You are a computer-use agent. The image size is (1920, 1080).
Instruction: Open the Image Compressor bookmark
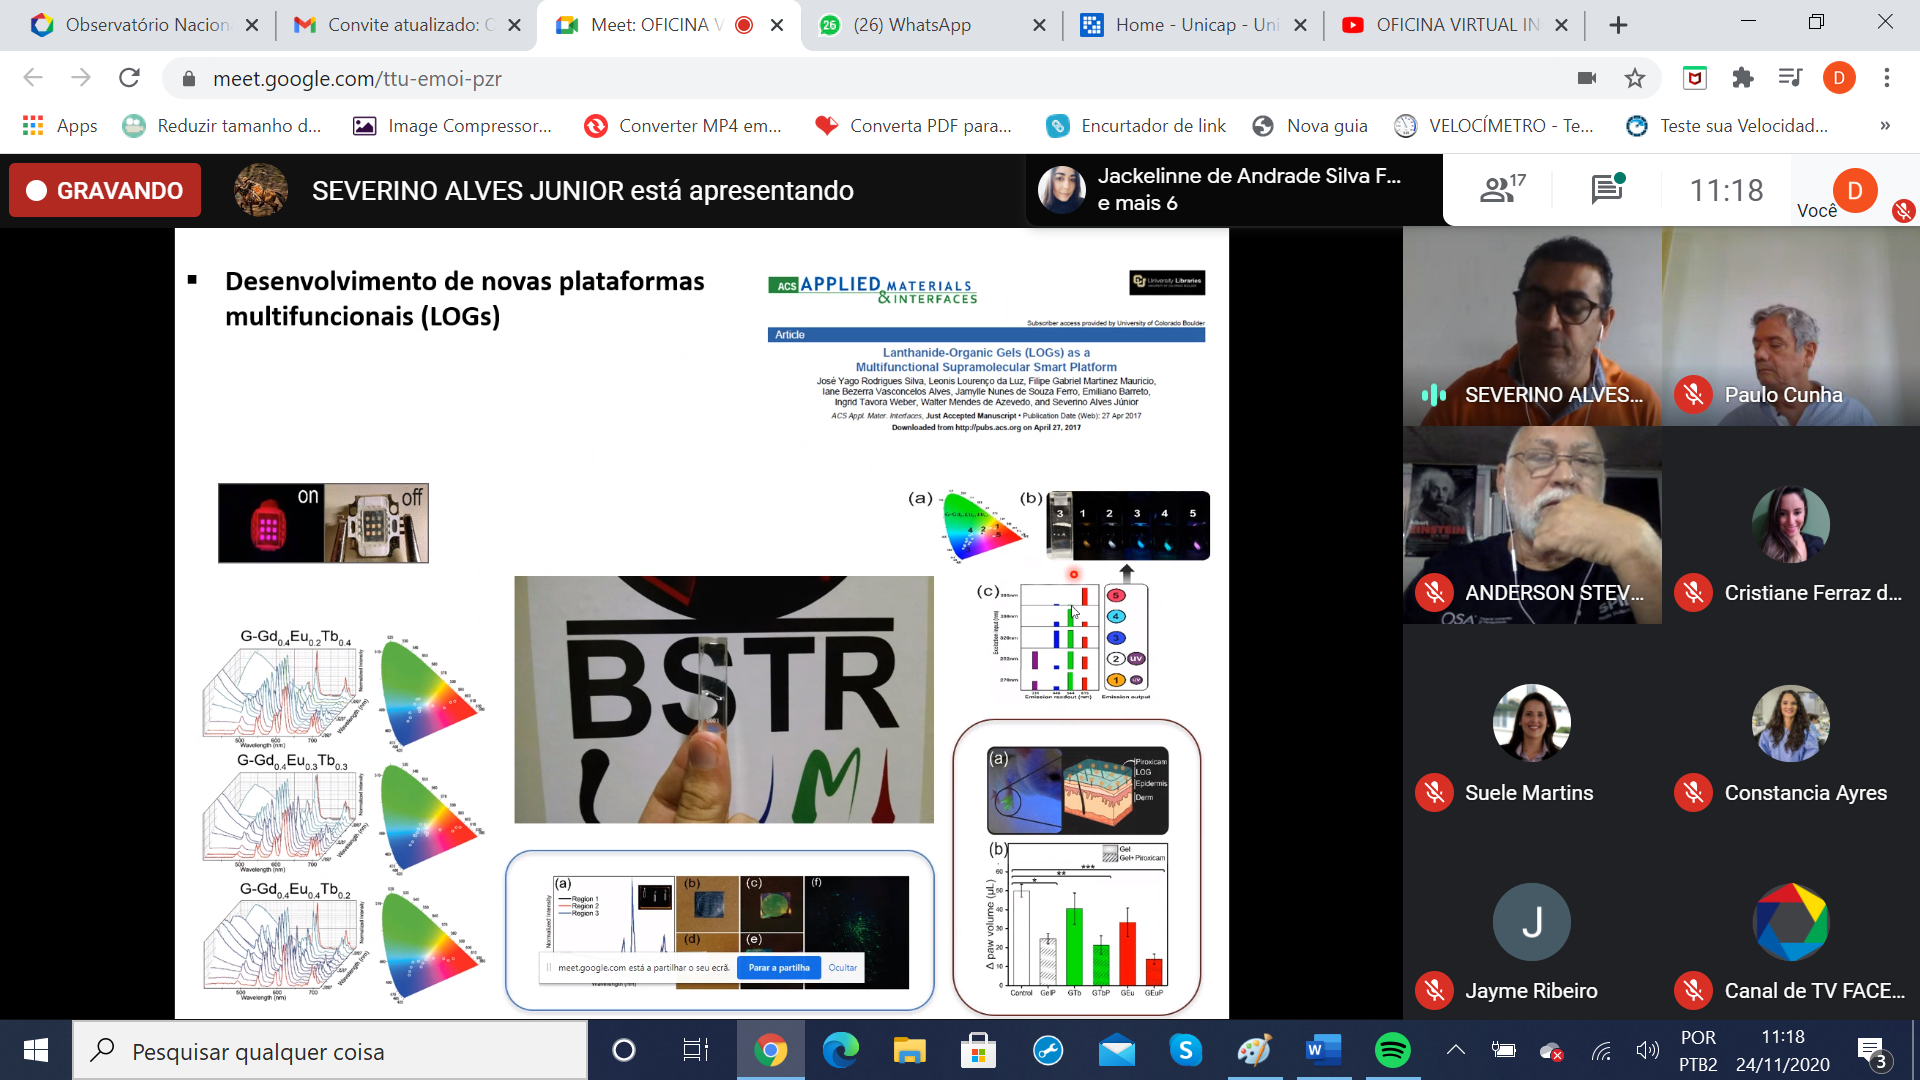tap(453, 126)
